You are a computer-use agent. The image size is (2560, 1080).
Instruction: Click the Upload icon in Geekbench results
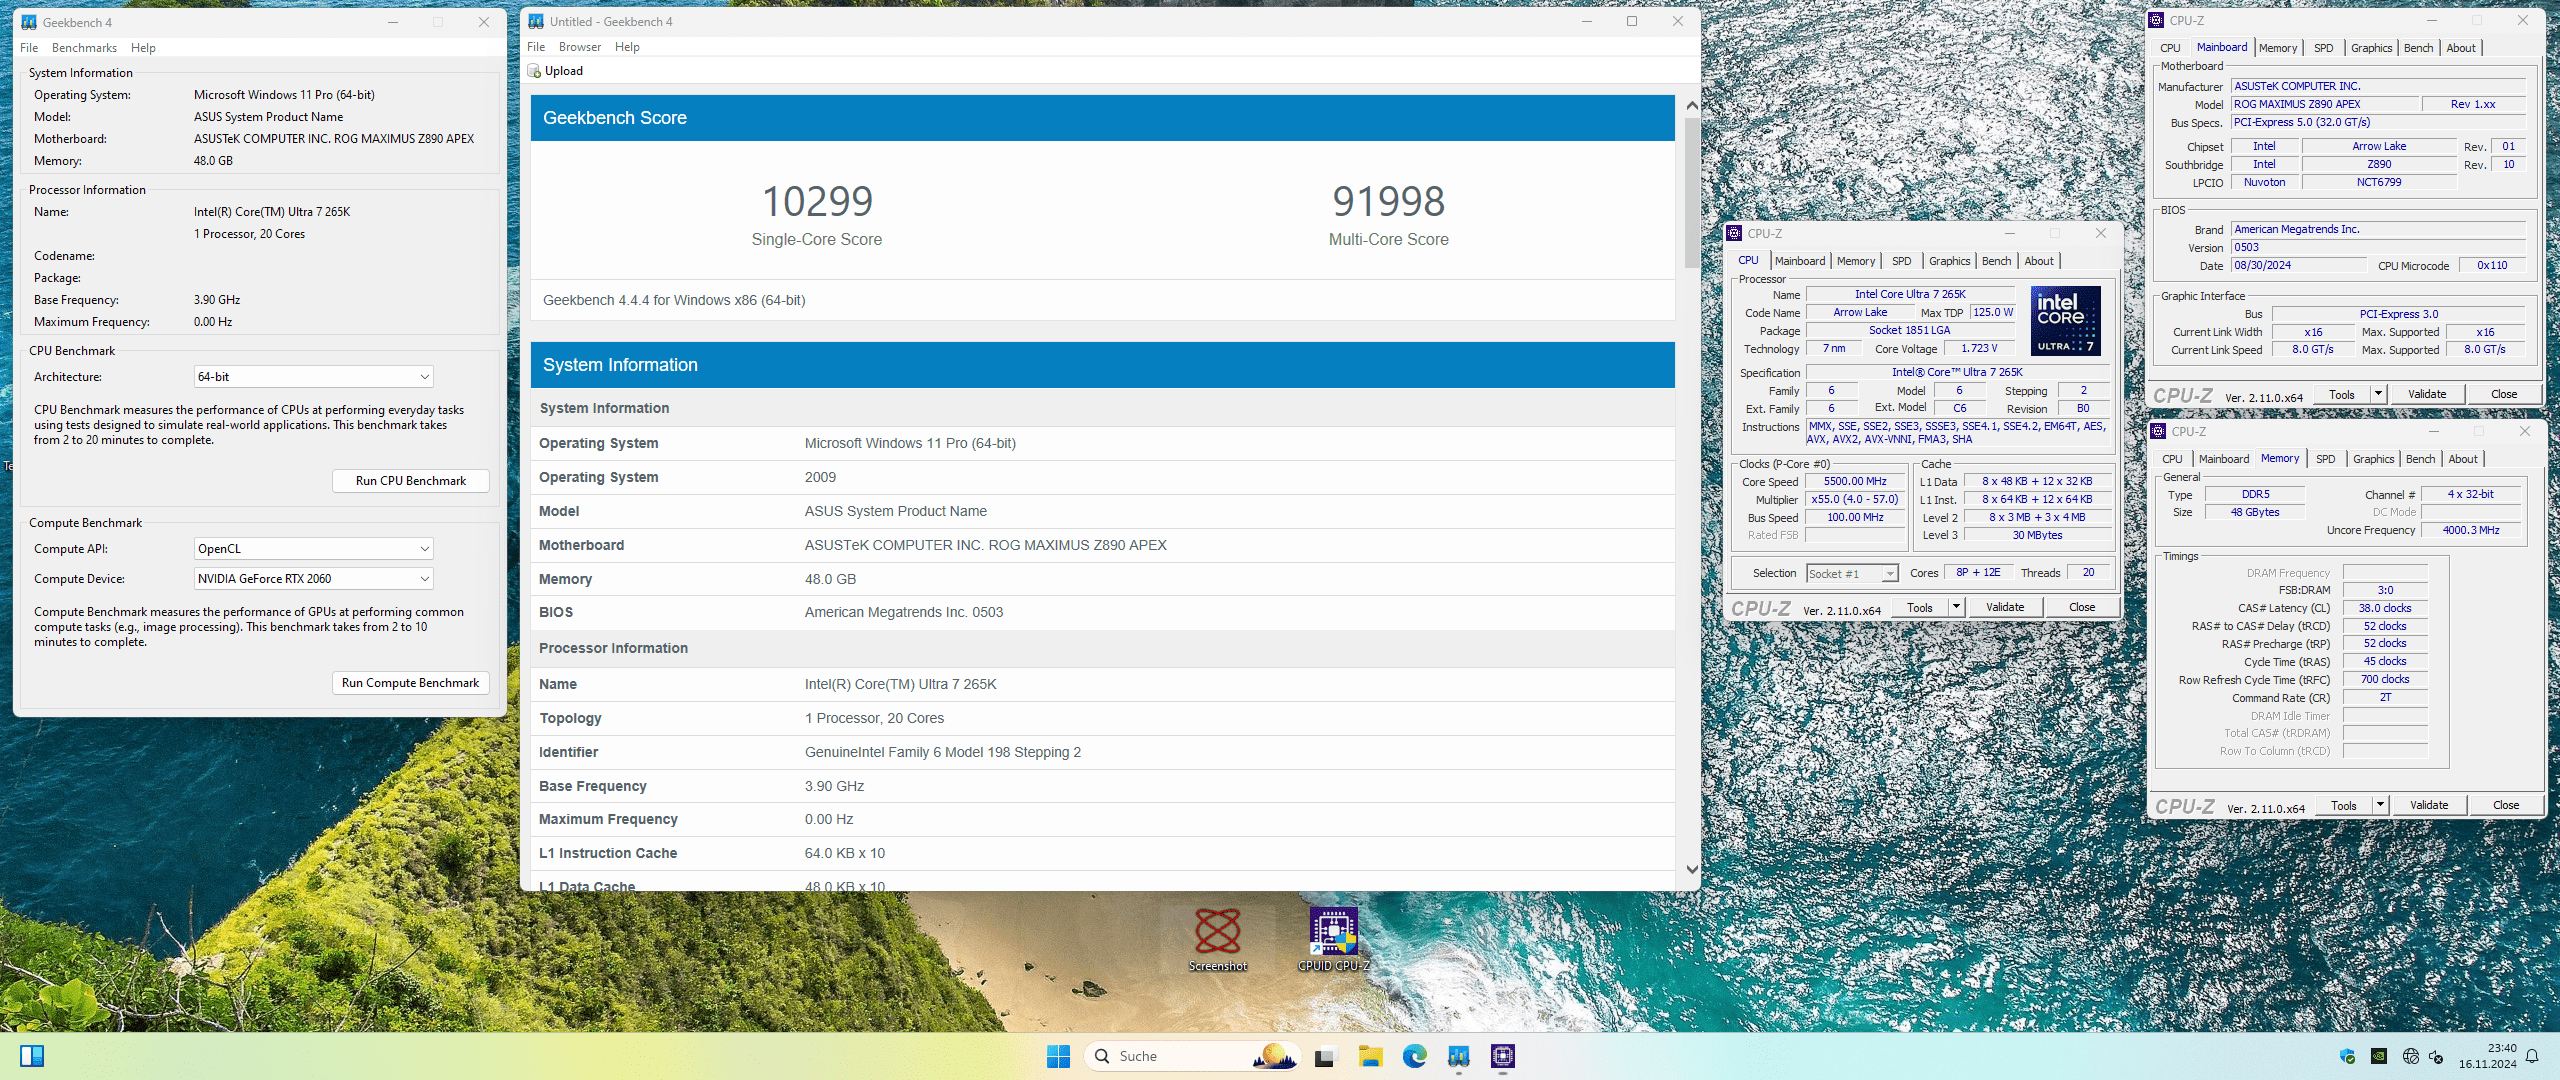(535, 71)
